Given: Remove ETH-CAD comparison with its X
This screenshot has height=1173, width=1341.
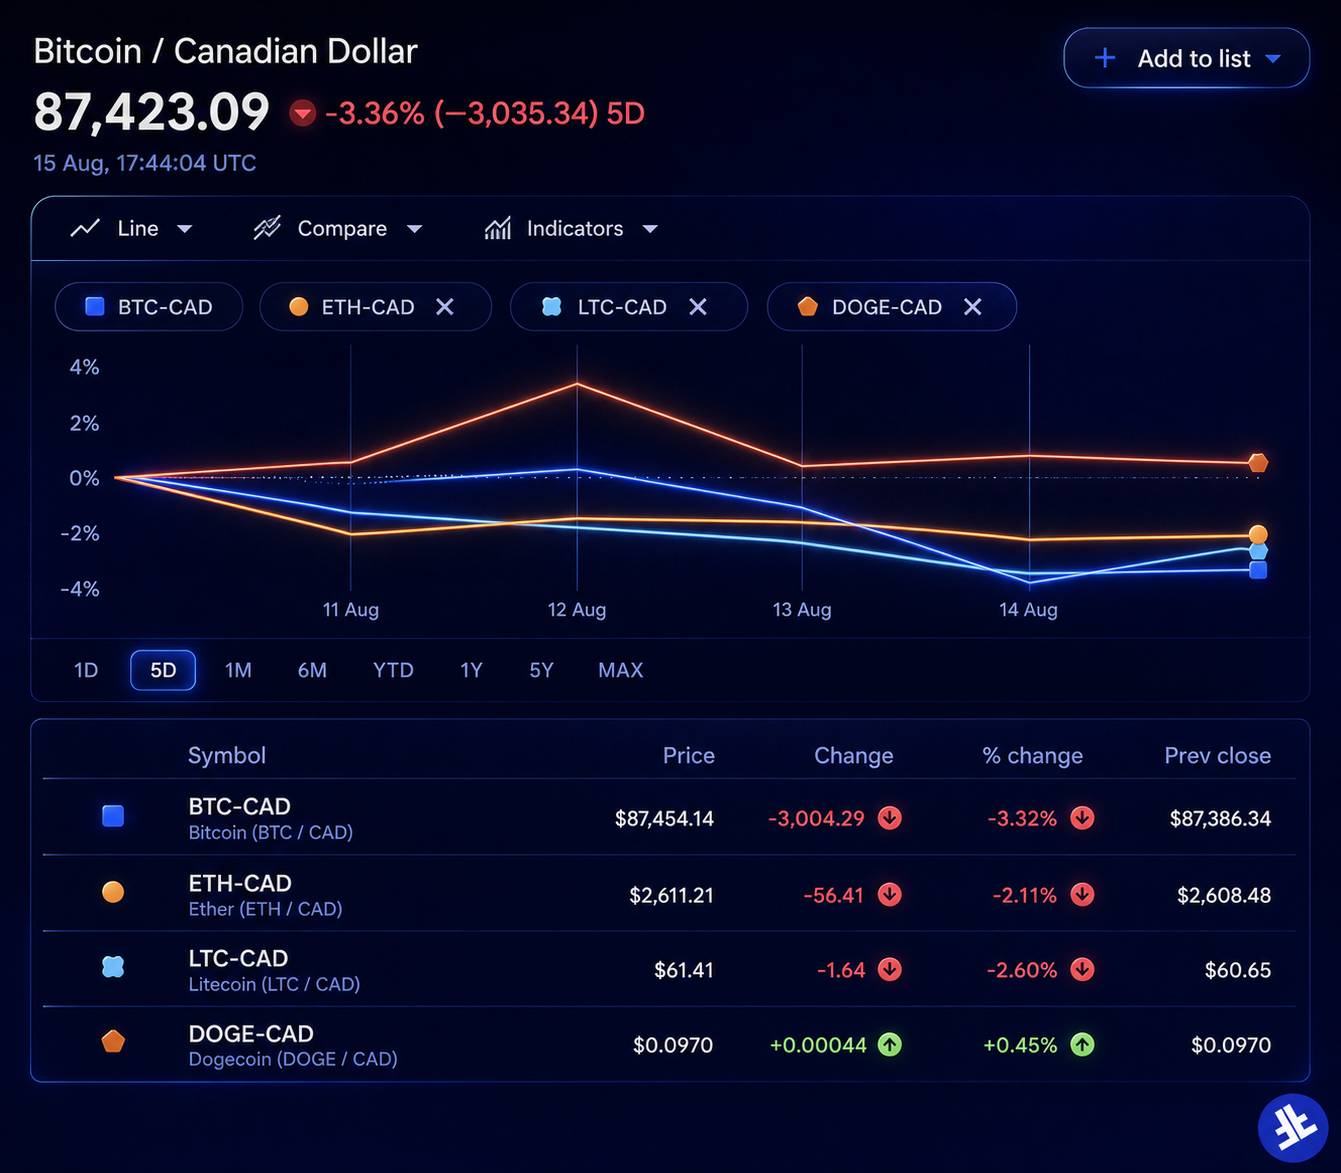Looking at the screenshot, I should [x=445, y=307].
